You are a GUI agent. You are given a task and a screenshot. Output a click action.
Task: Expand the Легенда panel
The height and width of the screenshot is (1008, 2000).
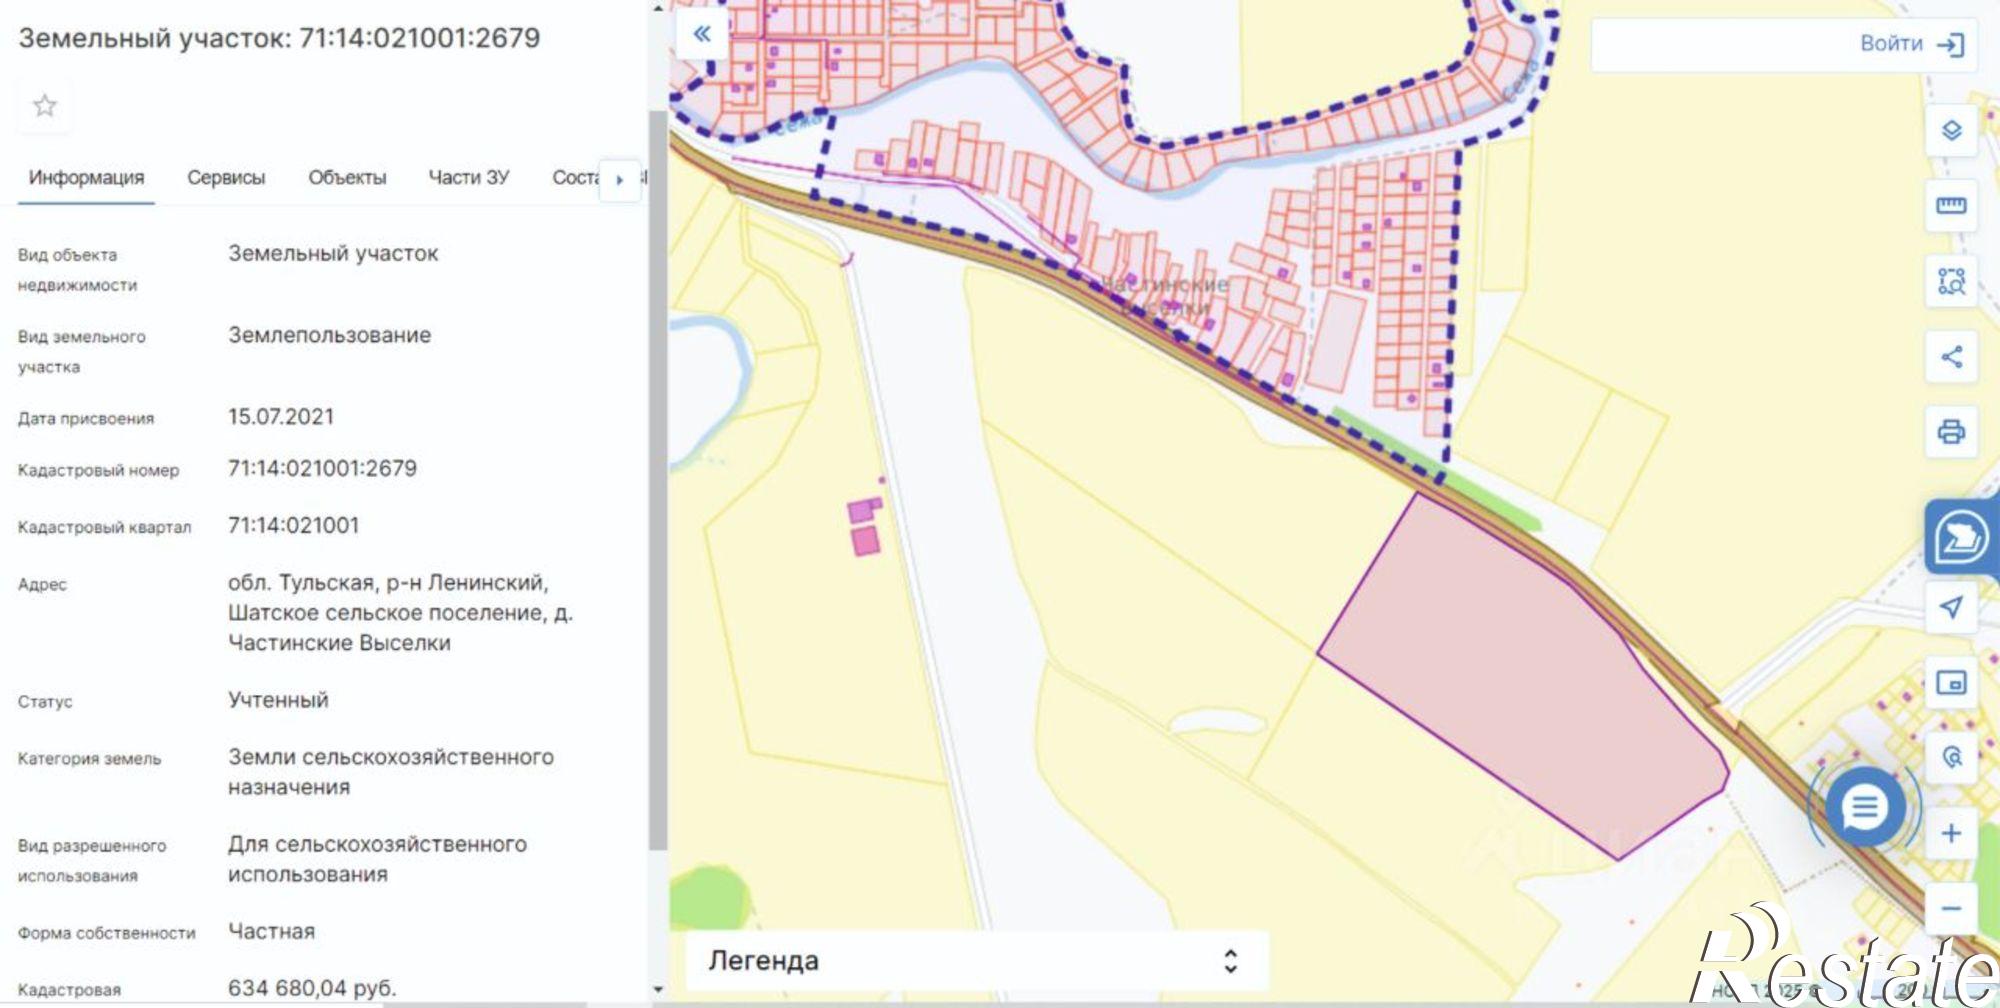point(1232,961)
